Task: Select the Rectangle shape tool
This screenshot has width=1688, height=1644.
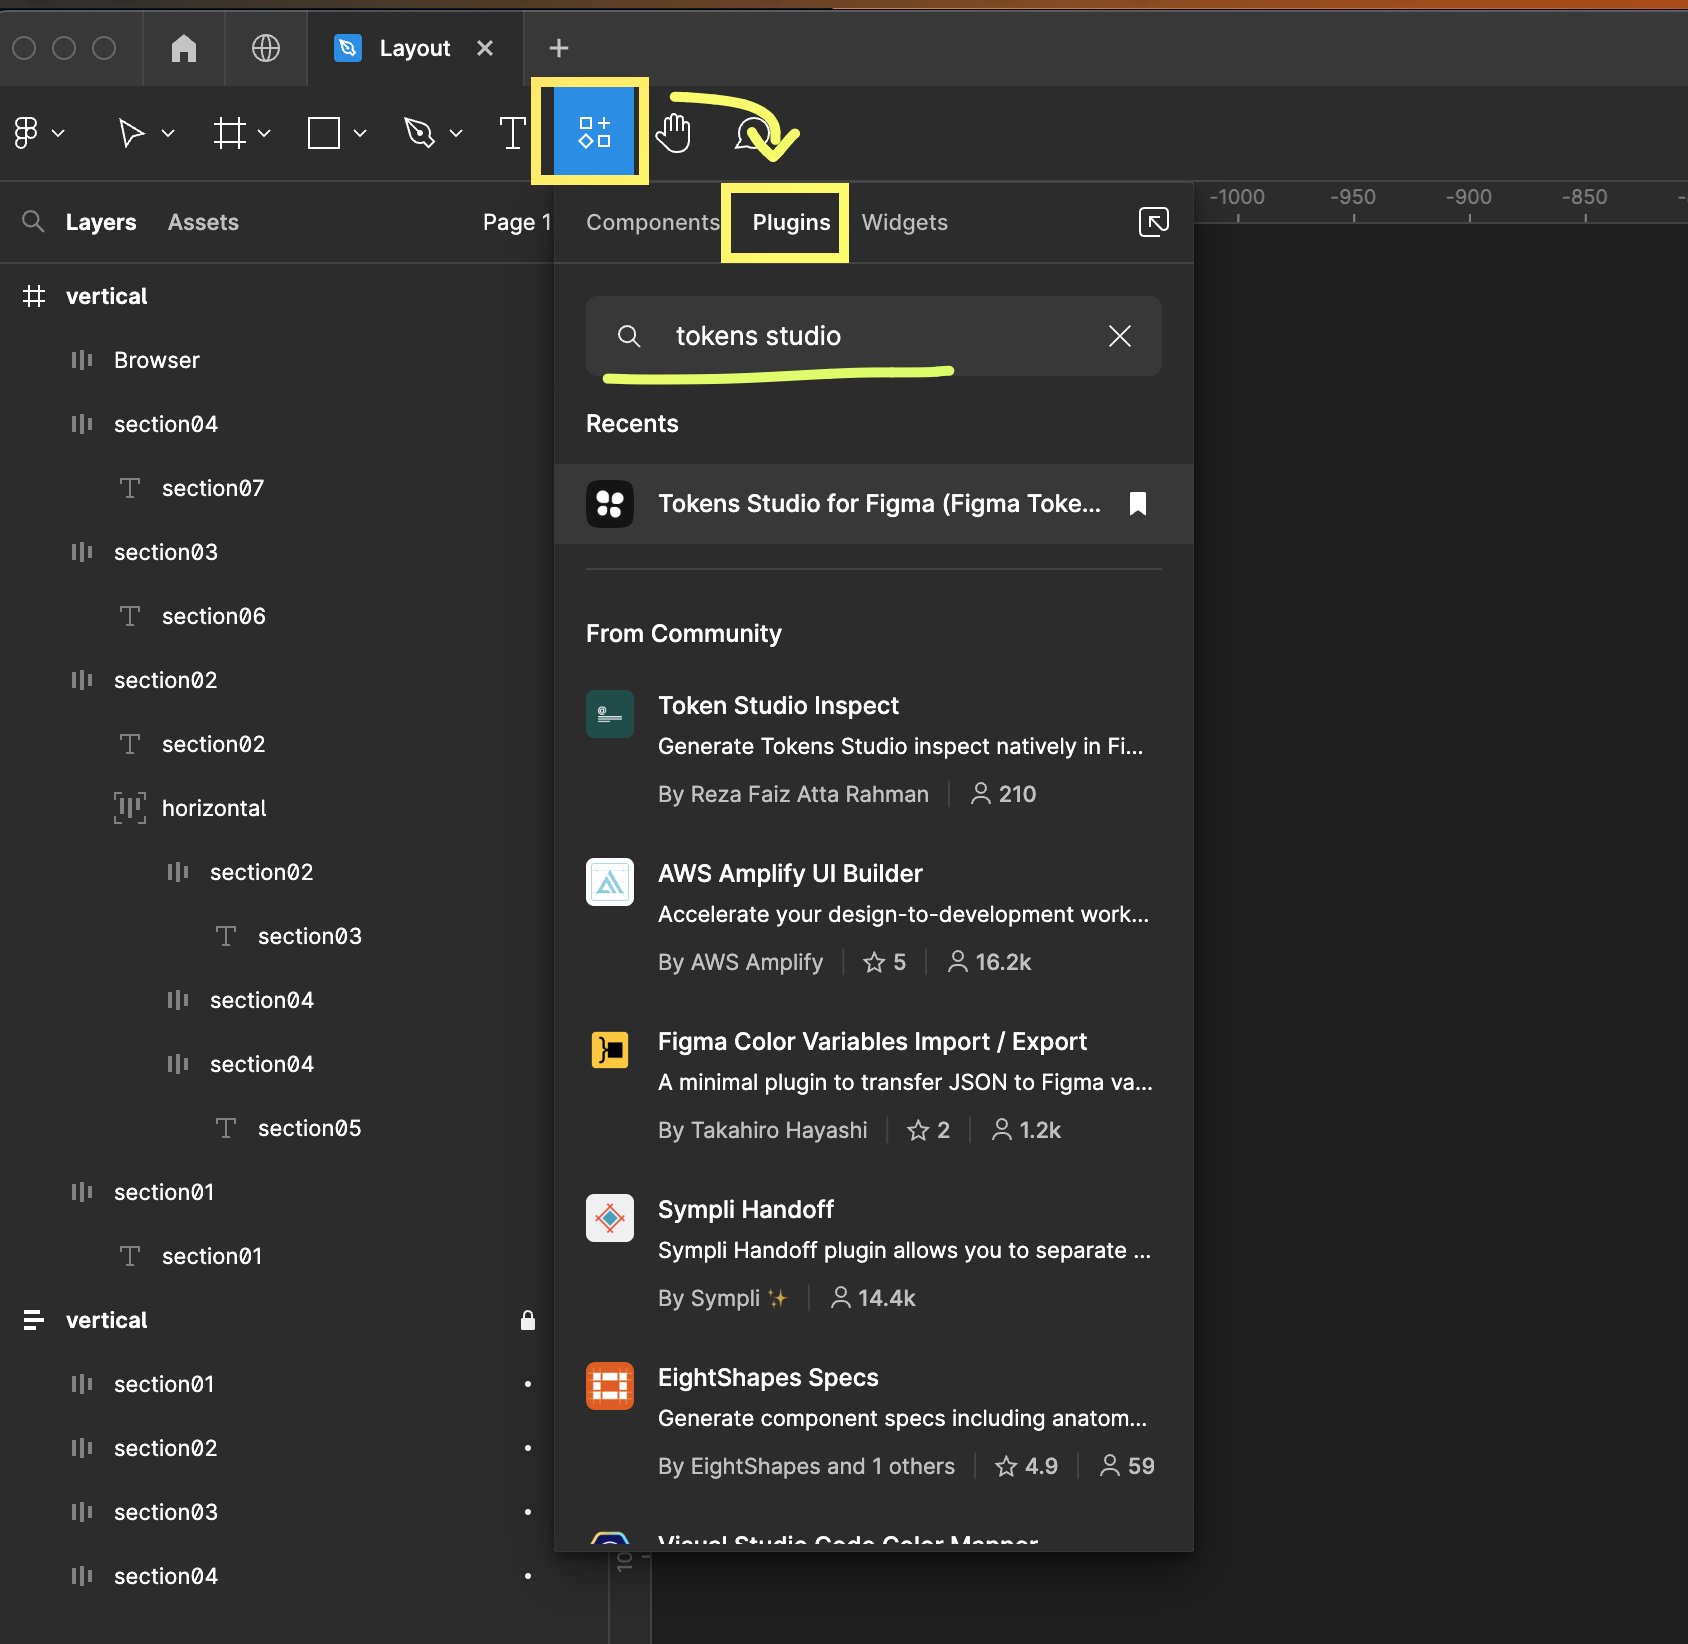Action: click(x=324, y=132)
